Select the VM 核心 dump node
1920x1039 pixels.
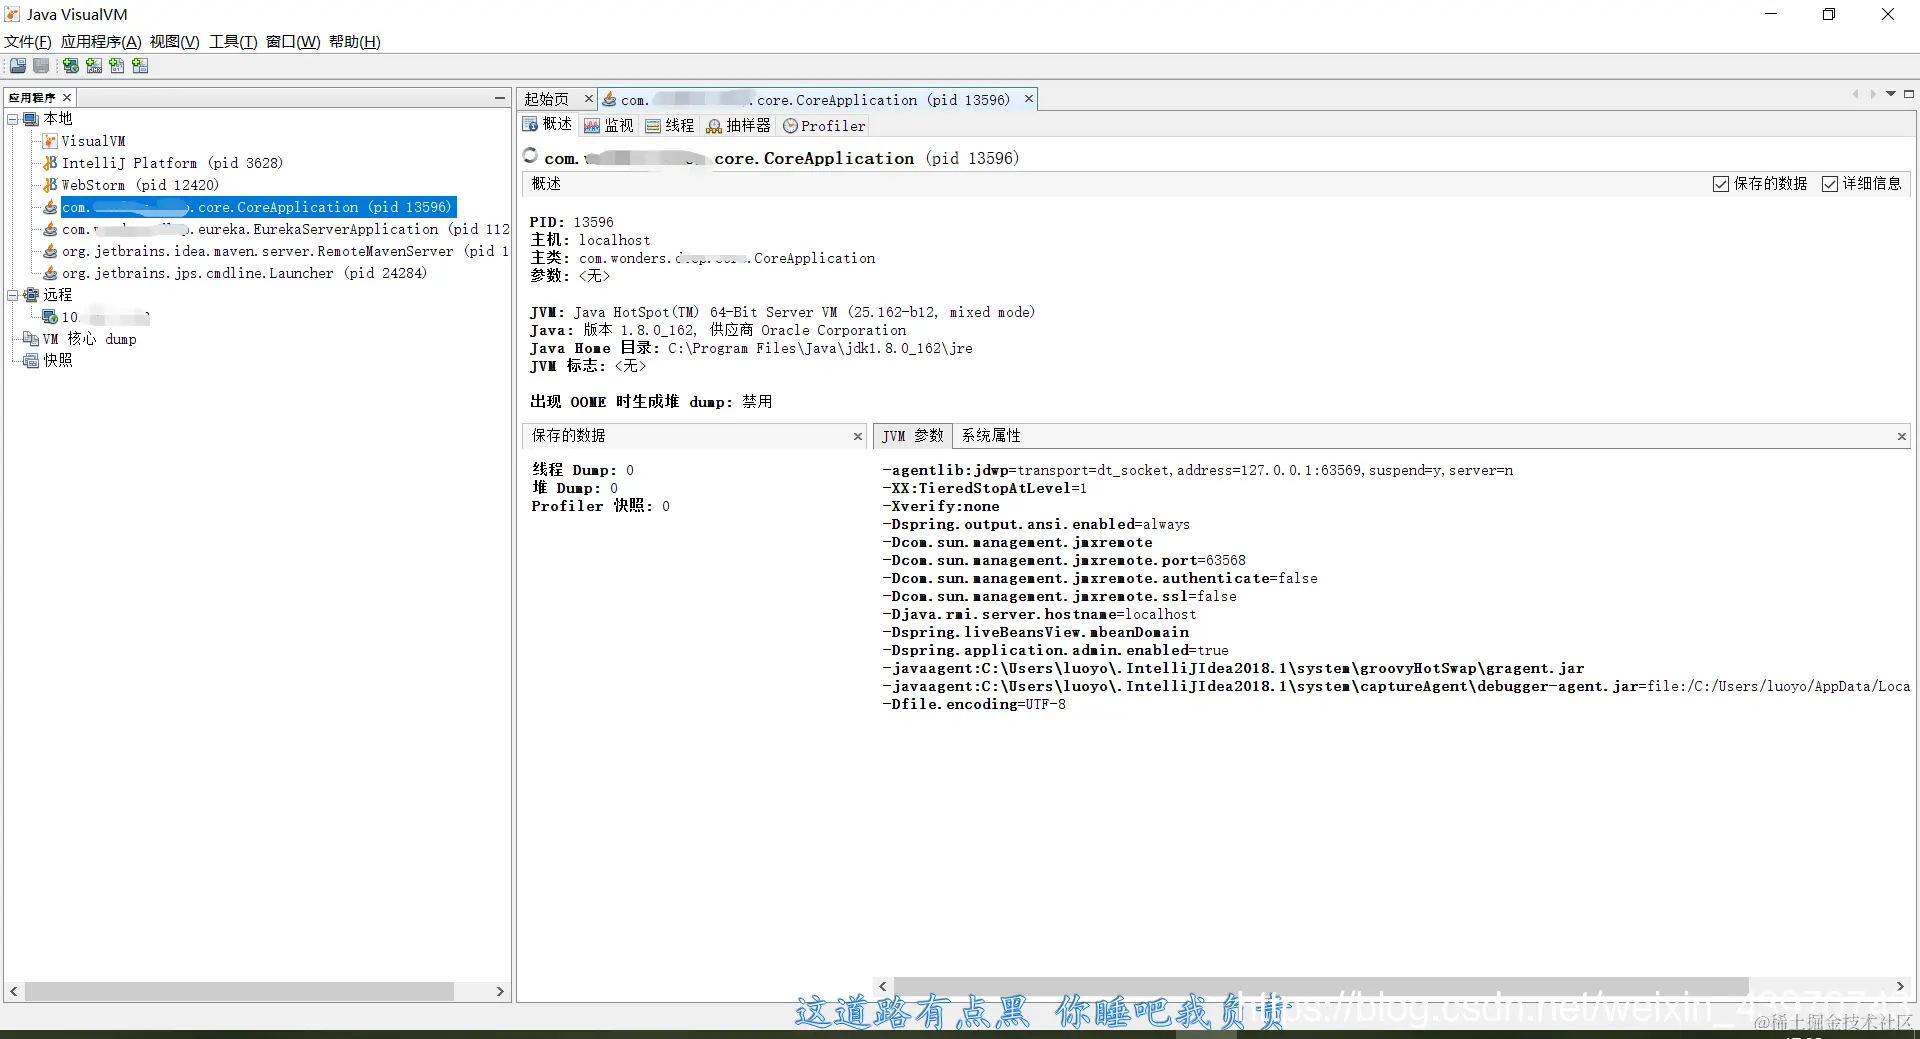point(89,339)
